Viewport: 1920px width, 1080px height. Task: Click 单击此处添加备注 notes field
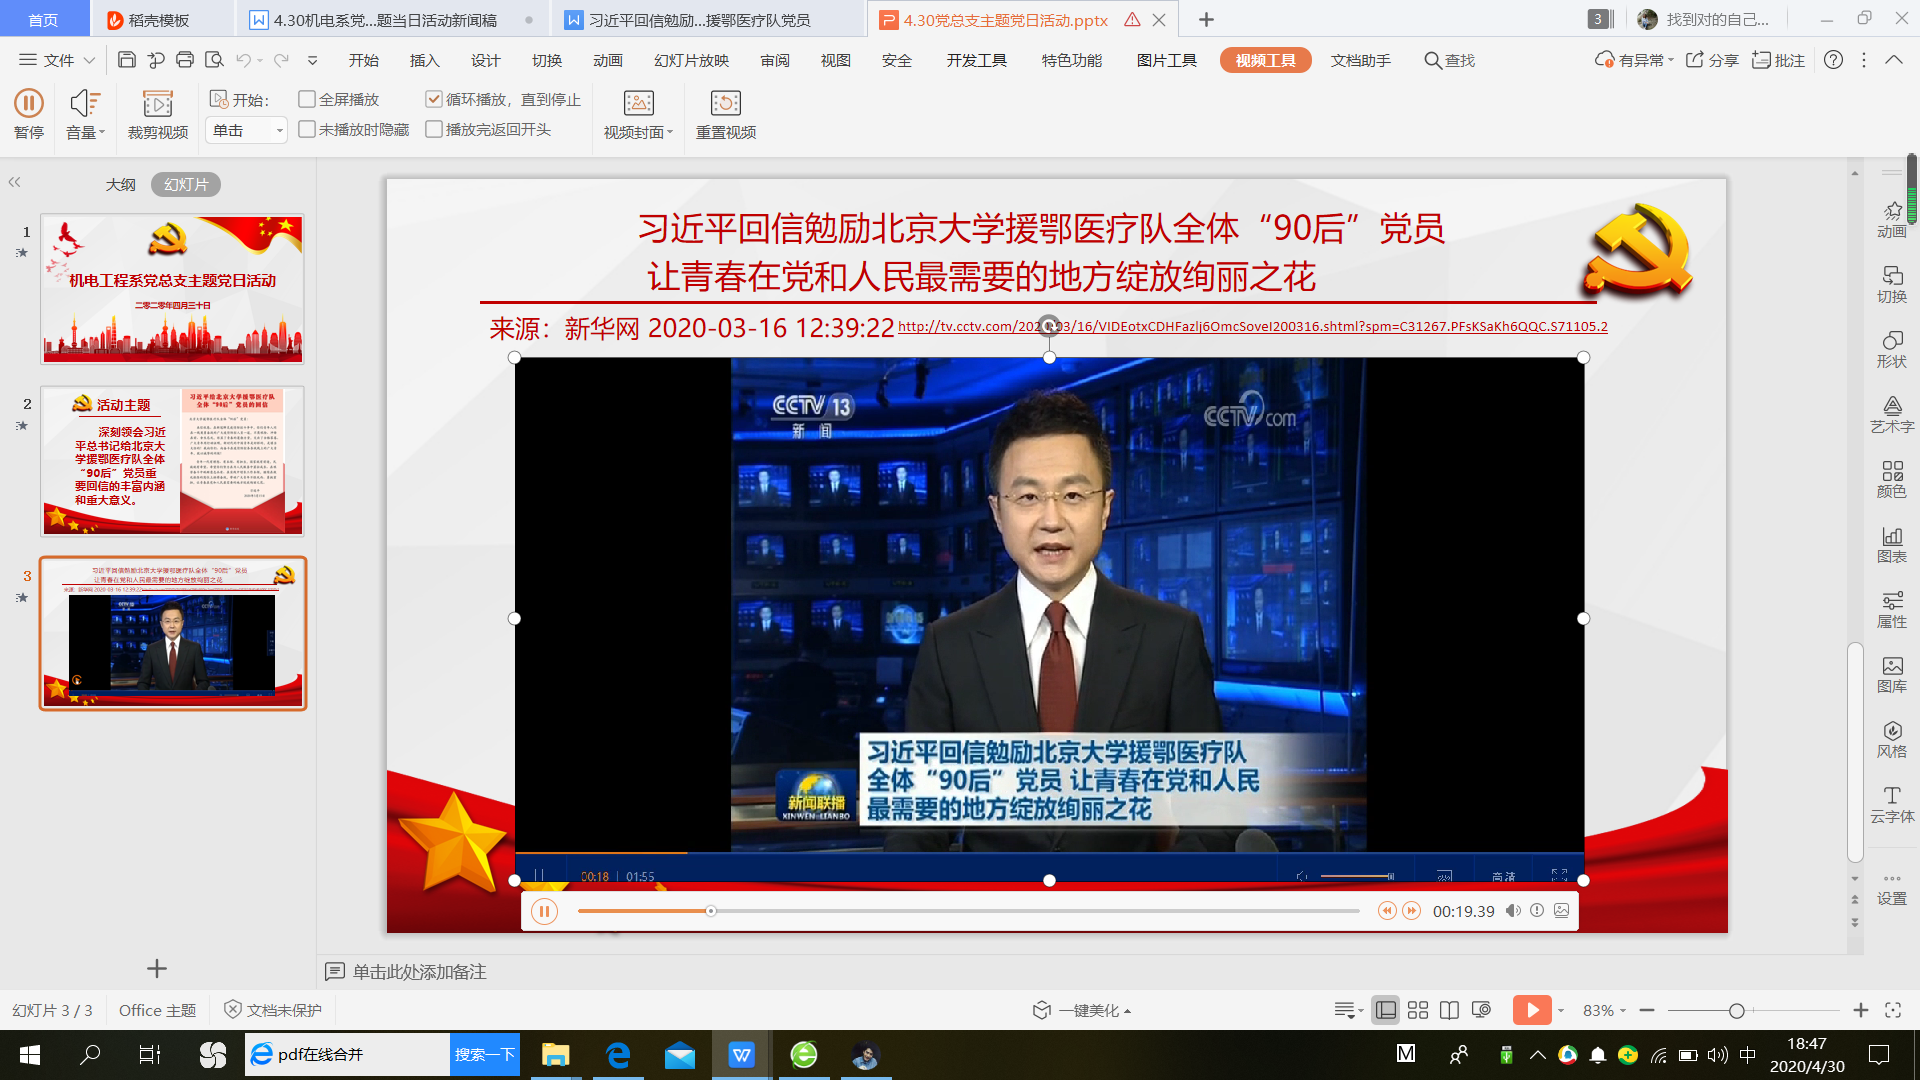(419, 971)
